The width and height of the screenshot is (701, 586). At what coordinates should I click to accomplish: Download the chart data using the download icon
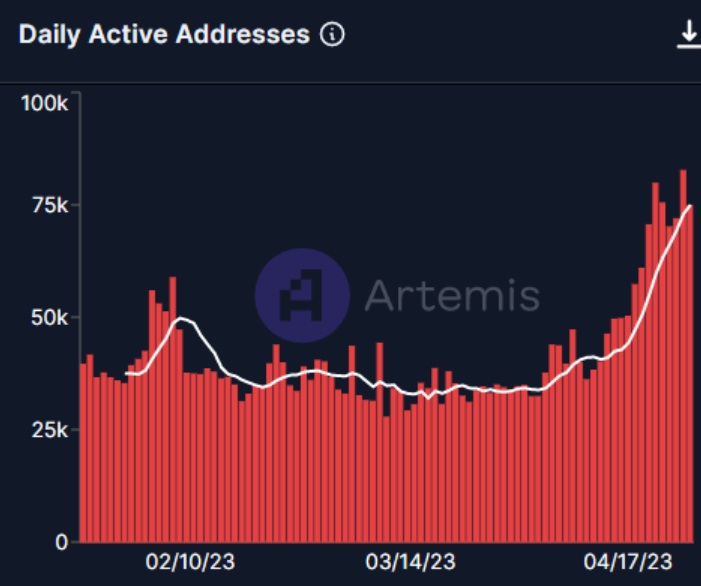pyautogui.click(x=689, y=35)
